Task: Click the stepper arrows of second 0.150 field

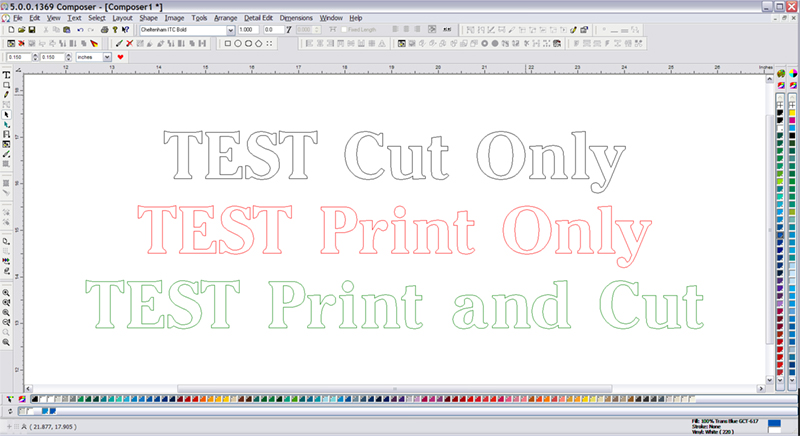Action: (x=68, y=57)
